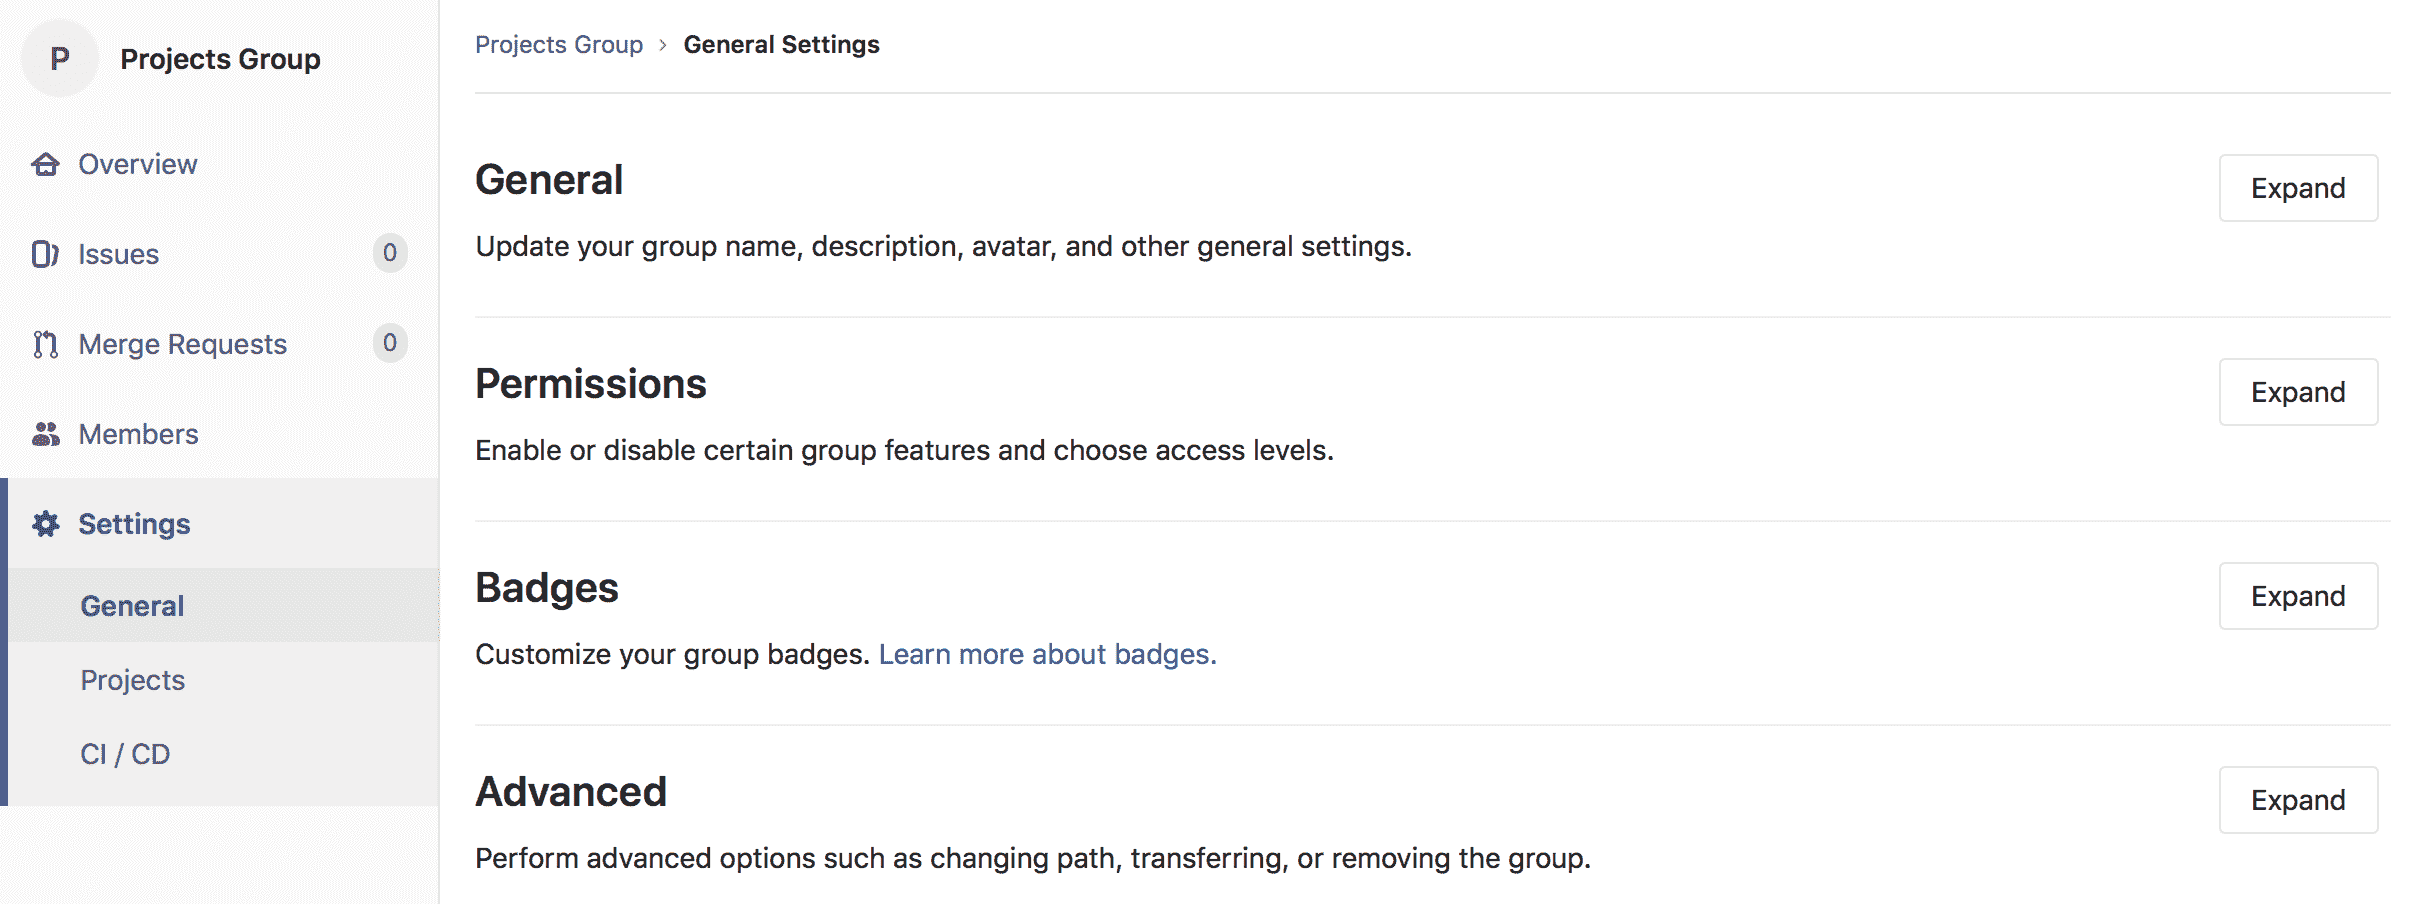This screenshot has height=904, width=2426.
Task: Click the General Settings breadcrumb label
Action: (x=782, y=44)
